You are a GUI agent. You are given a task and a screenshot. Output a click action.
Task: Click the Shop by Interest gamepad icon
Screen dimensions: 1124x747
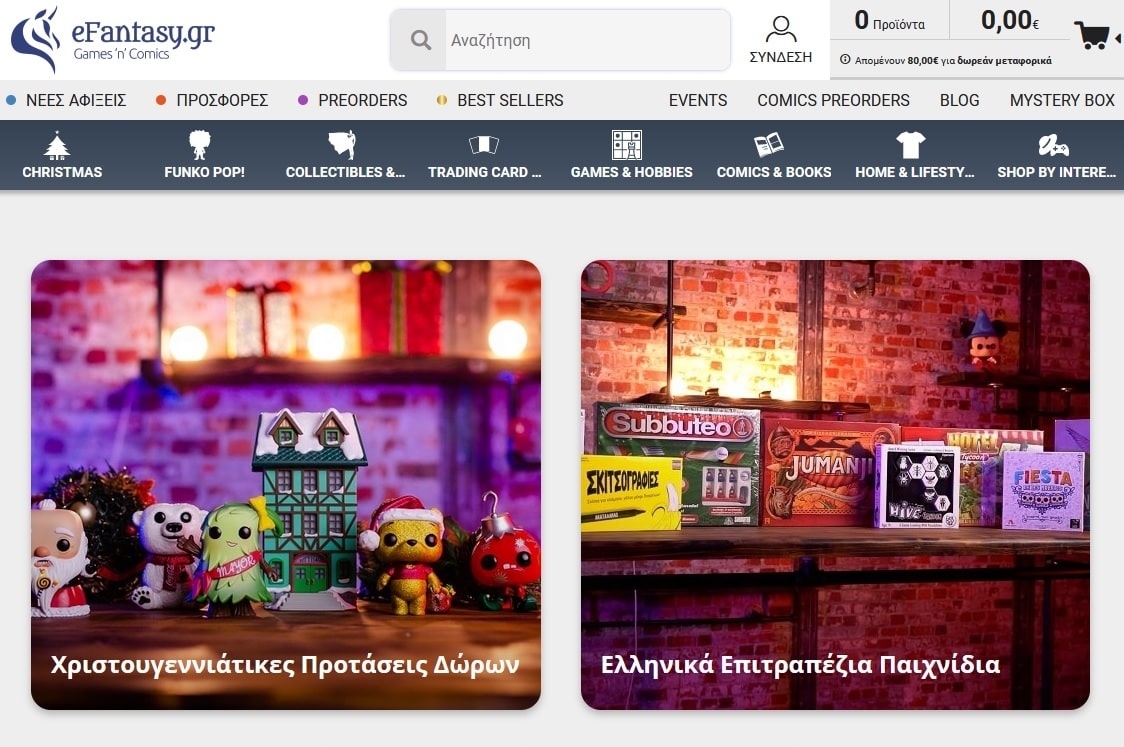[x=1053, y=146]
